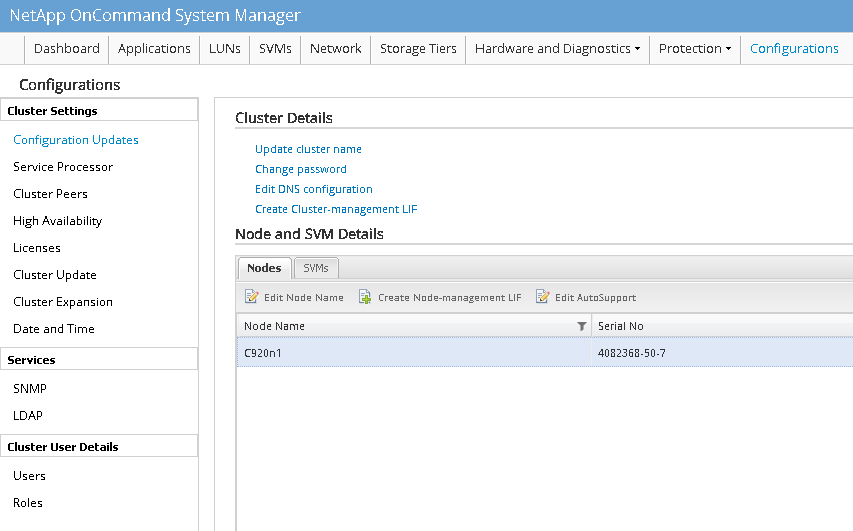The image size is (853, 531).
Task: Switch to the SVMs tab beside Nodes
Action: [316, 268]
